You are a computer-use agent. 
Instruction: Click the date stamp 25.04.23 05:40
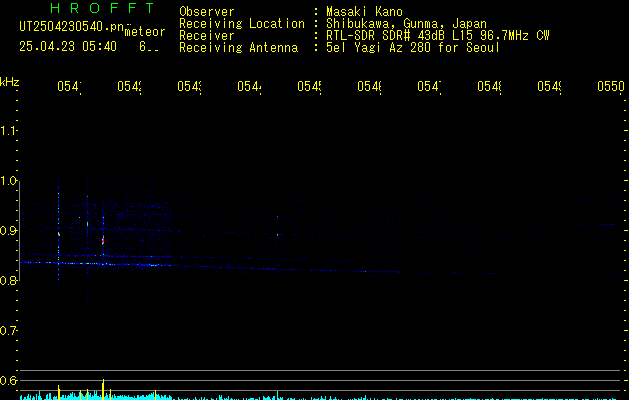click(68, 47)
